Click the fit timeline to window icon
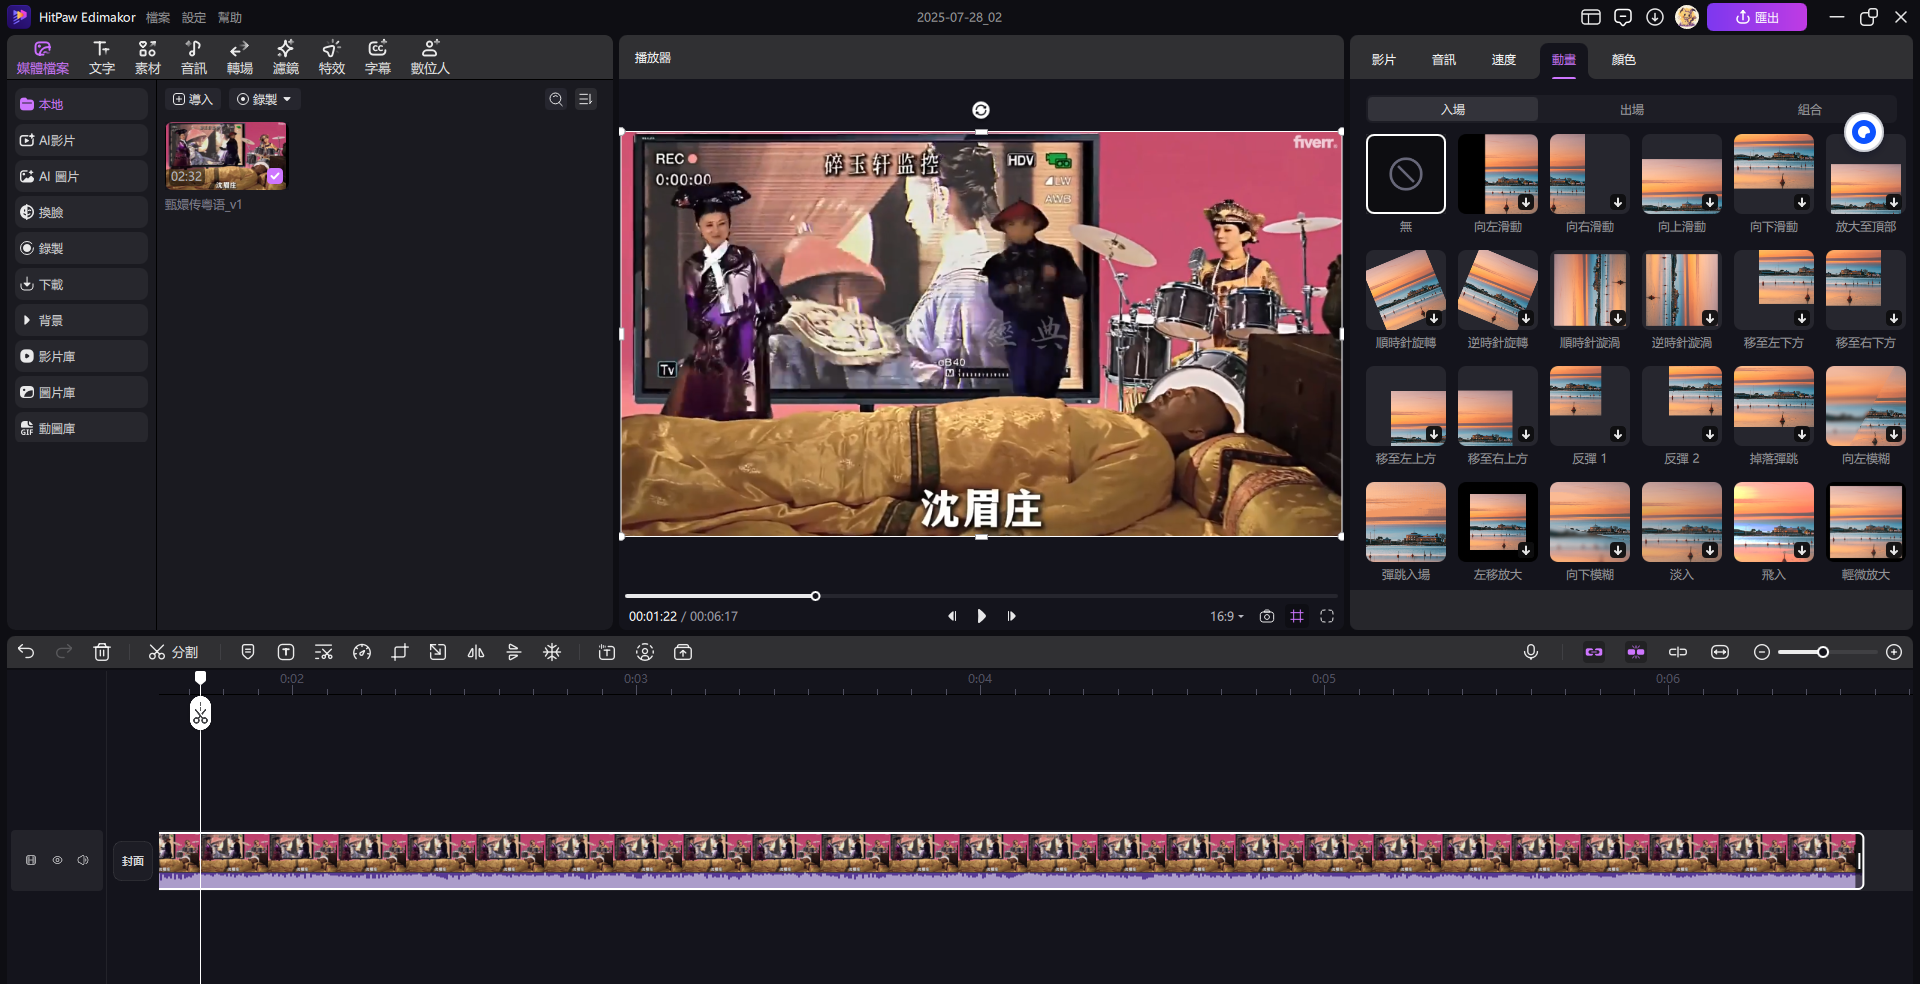 click(x=1720, y=652)
